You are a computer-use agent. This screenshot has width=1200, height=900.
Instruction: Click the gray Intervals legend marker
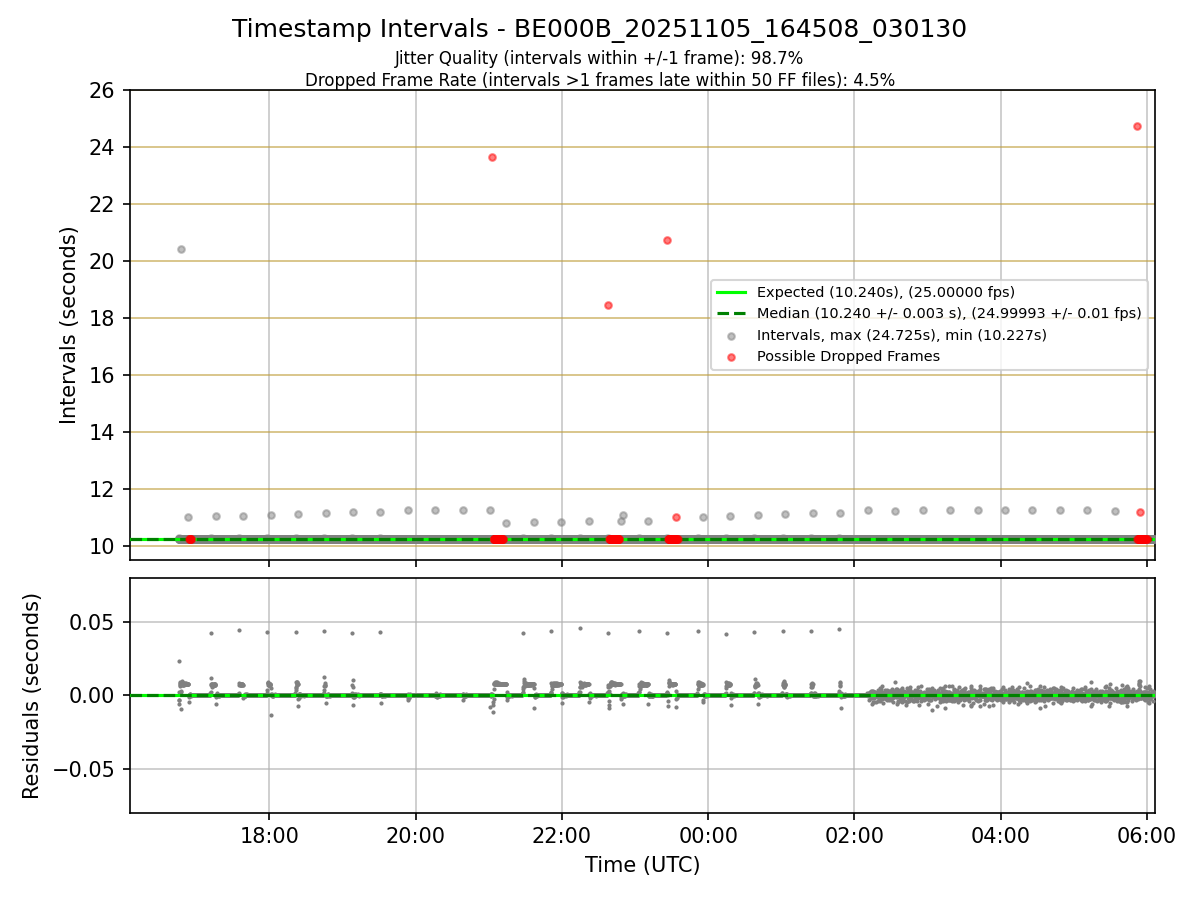click(733, 335)
